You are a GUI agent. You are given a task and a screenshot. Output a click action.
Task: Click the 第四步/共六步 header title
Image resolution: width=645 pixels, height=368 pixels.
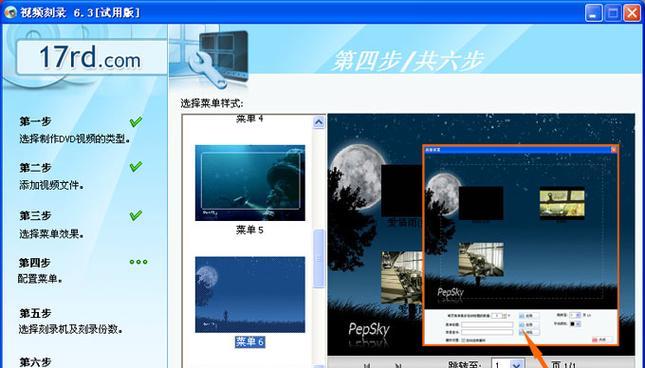tap(408, 61)
